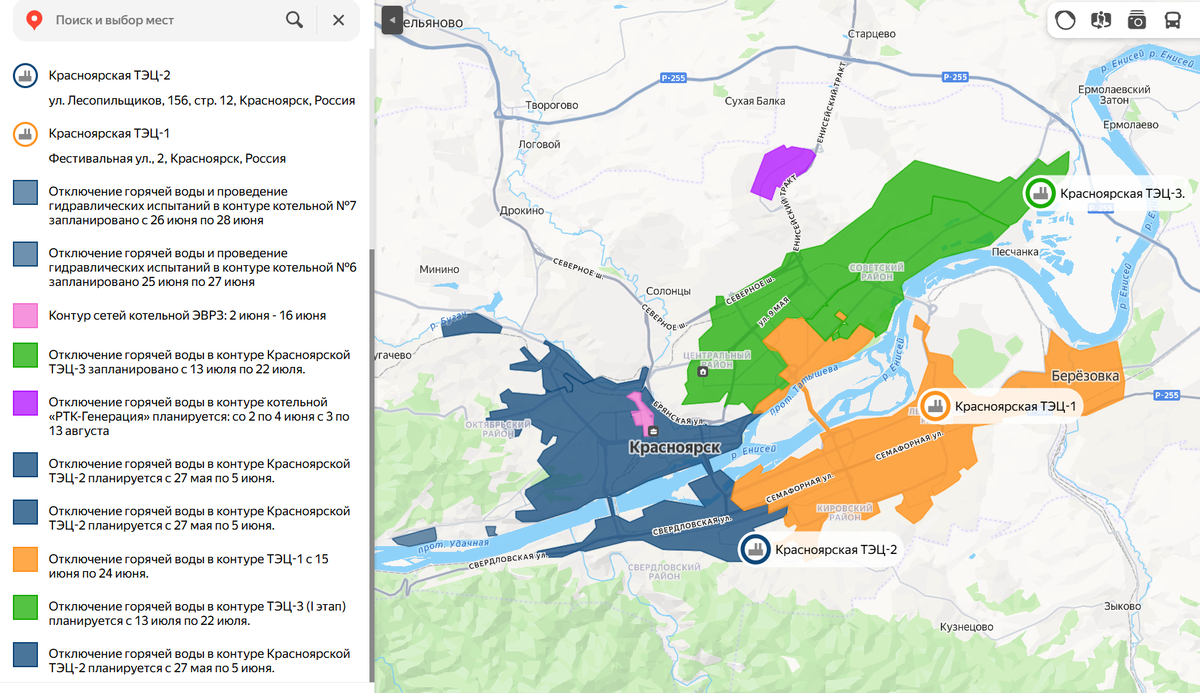
Task: Click the swatch for the котельной №6 legend entry
Action: (x=26, y=254)
